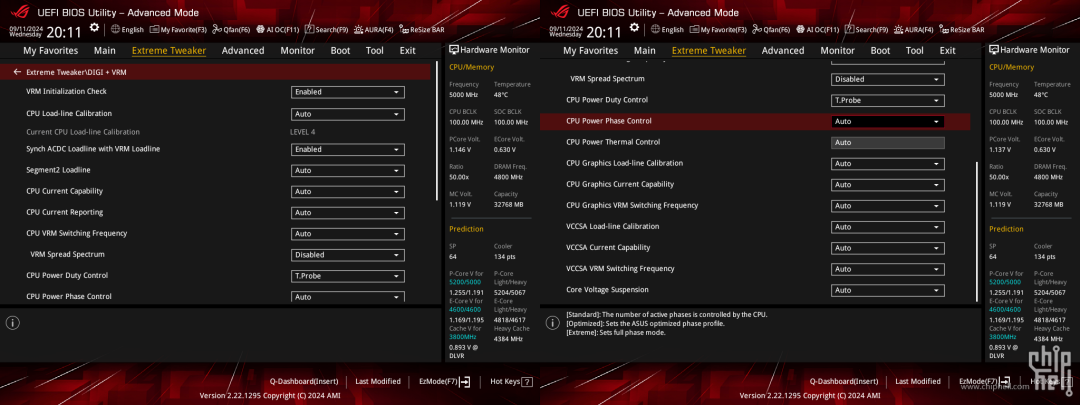Viewport: 1080px width, 405px height.
Task: Click CPU Power Thermal Control Auto field
Action: pyautogui.click(x=888, y=143)
